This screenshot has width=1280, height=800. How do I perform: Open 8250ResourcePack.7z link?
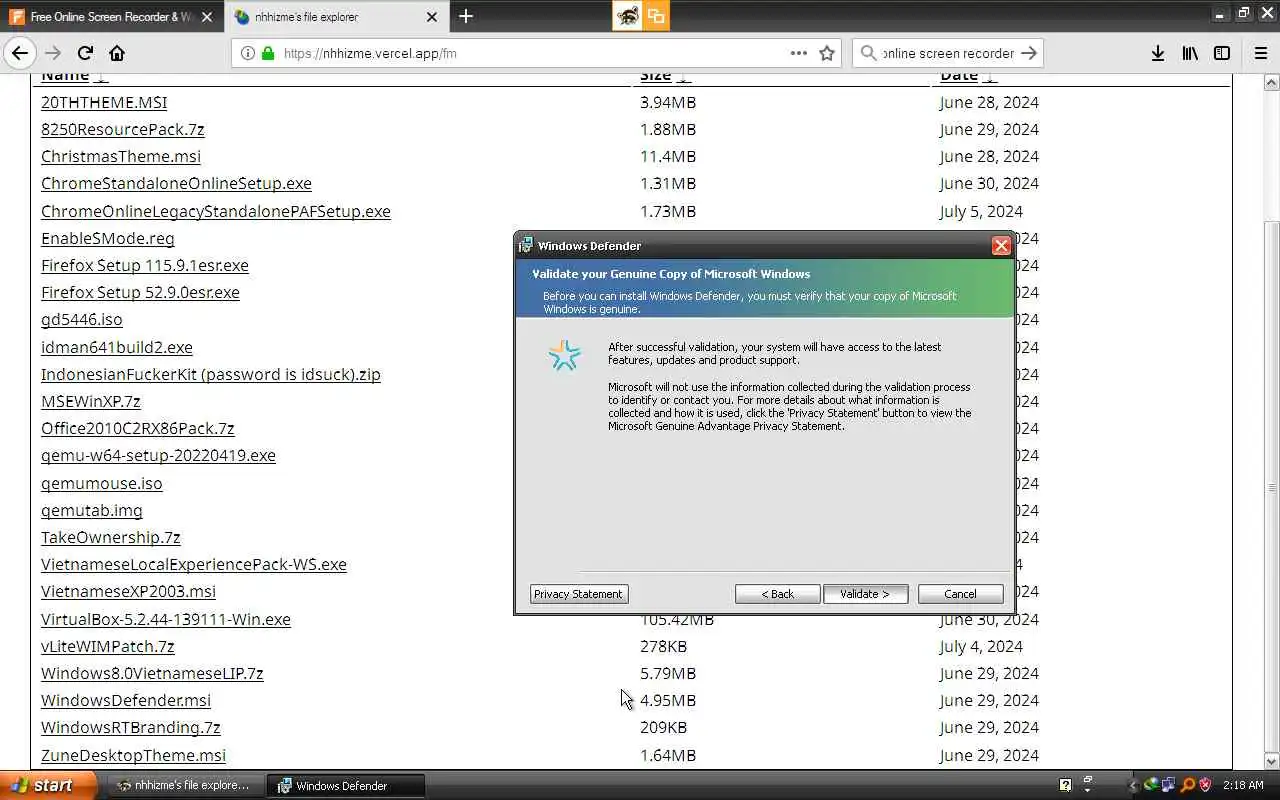[x=122, y=129]
